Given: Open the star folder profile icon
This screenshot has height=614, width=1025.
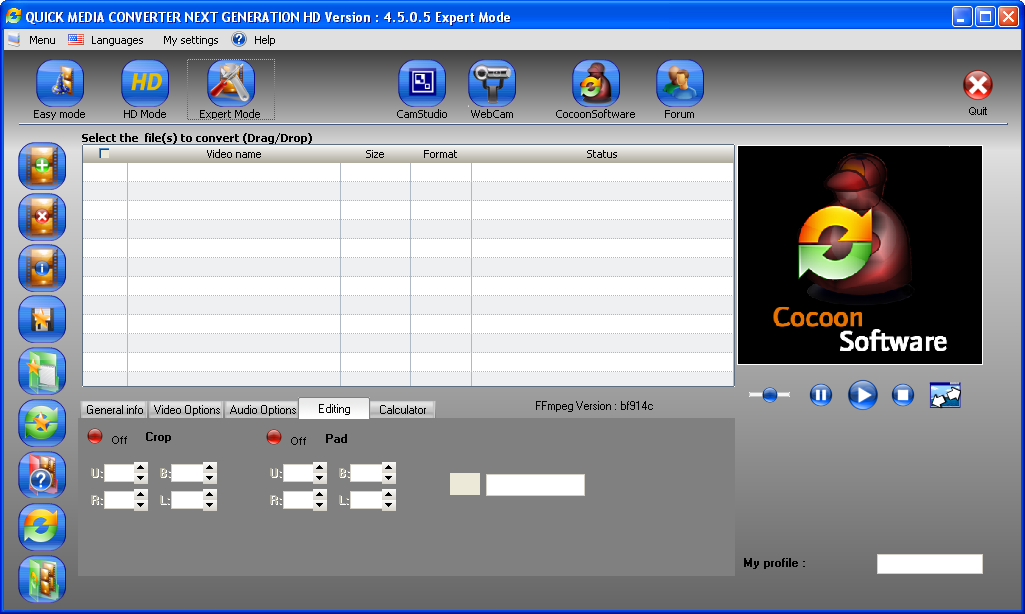Looking at the screenshot, I should click(x=42, y=371).
